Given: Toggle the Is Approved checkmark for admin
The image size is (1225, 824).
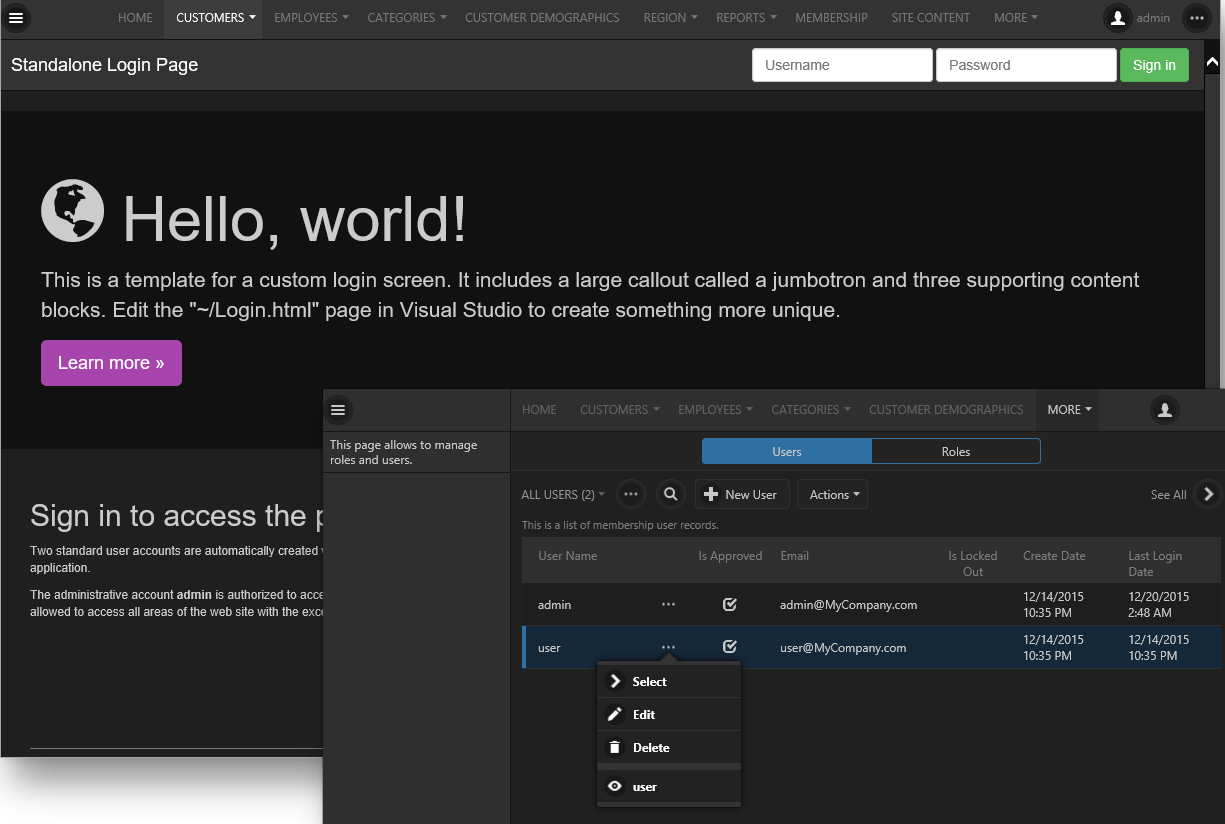Looking at the screenshot, I should (x=729, y=604).
